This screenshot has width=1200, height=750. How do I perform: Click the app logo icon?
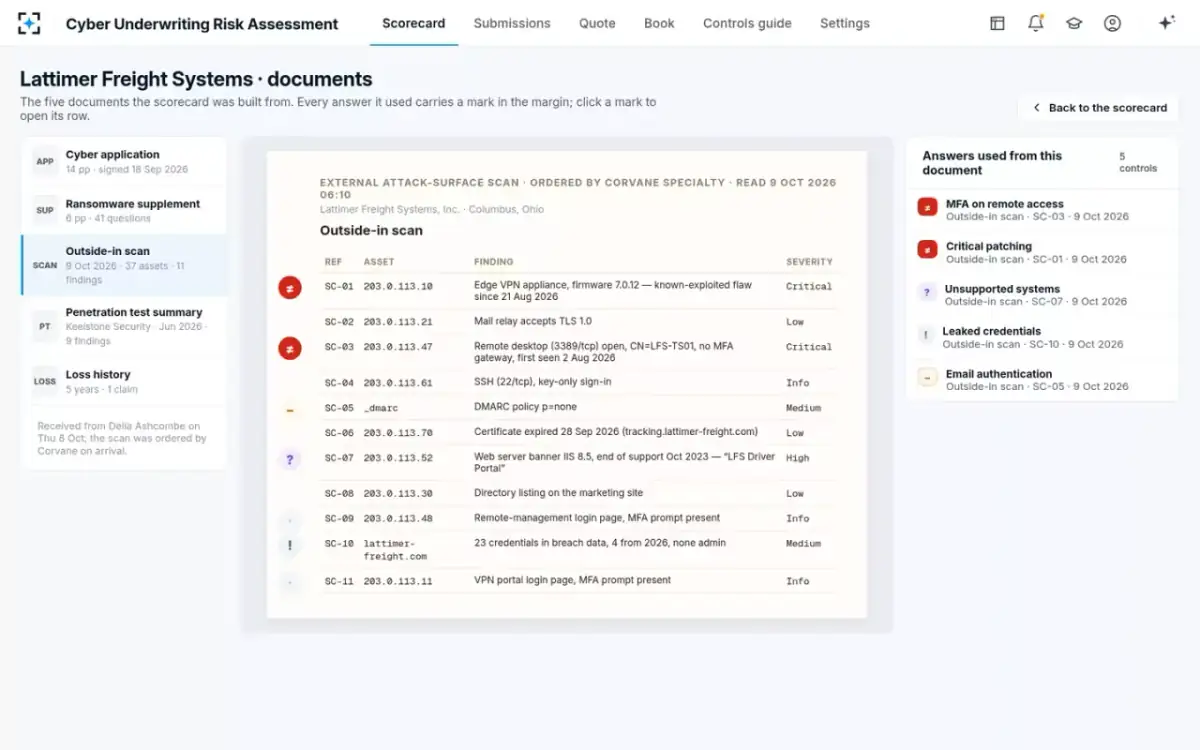click(x=30, y=23)
